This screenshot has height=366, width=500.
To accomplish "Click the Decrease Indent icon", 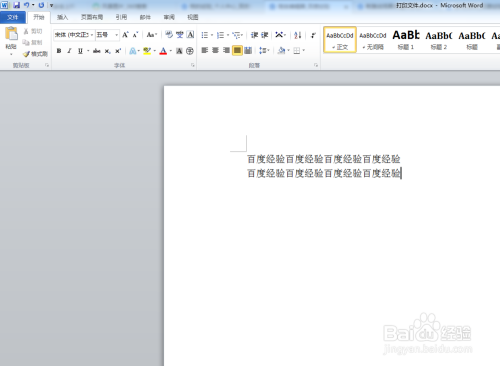I will coord(254,35).
